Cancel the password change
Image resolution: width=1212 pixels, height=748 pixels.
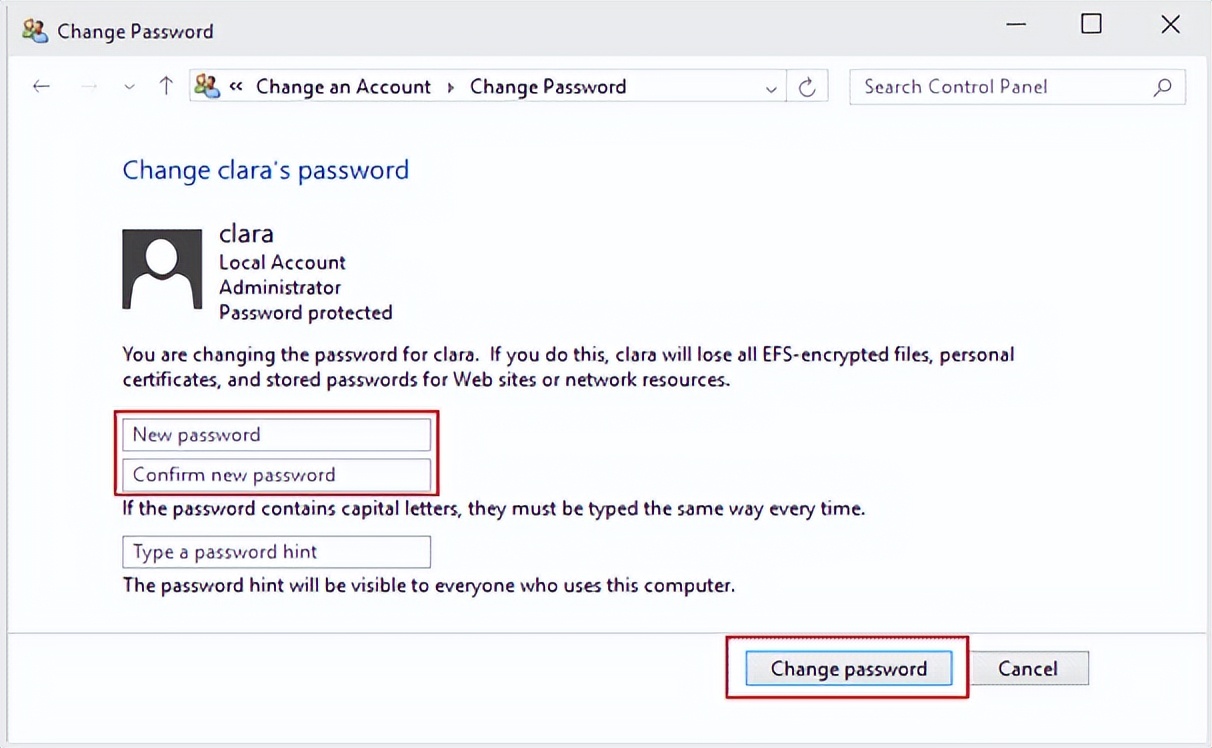pyautogui.click(x=1028, y=669)
